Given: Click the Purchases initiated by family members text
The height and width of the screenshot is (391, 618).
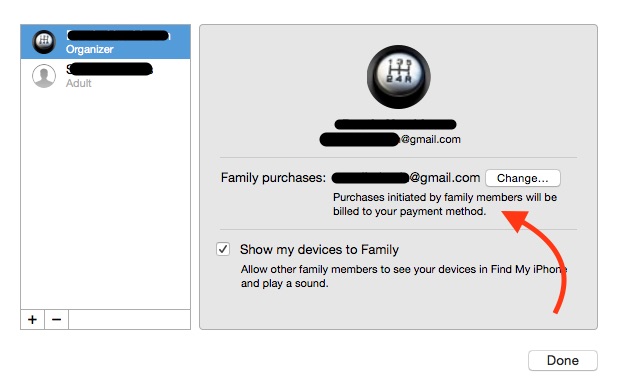Looking at the screenshot, I should (445, 204).
